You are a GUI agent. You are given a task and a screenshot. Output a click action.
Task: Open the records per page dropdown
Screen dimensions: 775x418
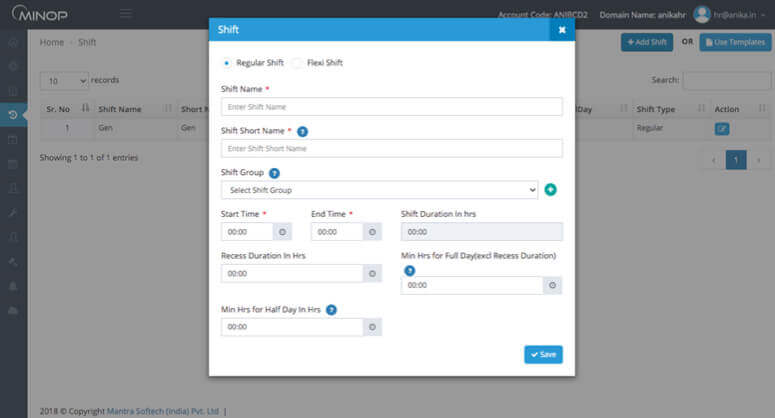pos(63,80)
